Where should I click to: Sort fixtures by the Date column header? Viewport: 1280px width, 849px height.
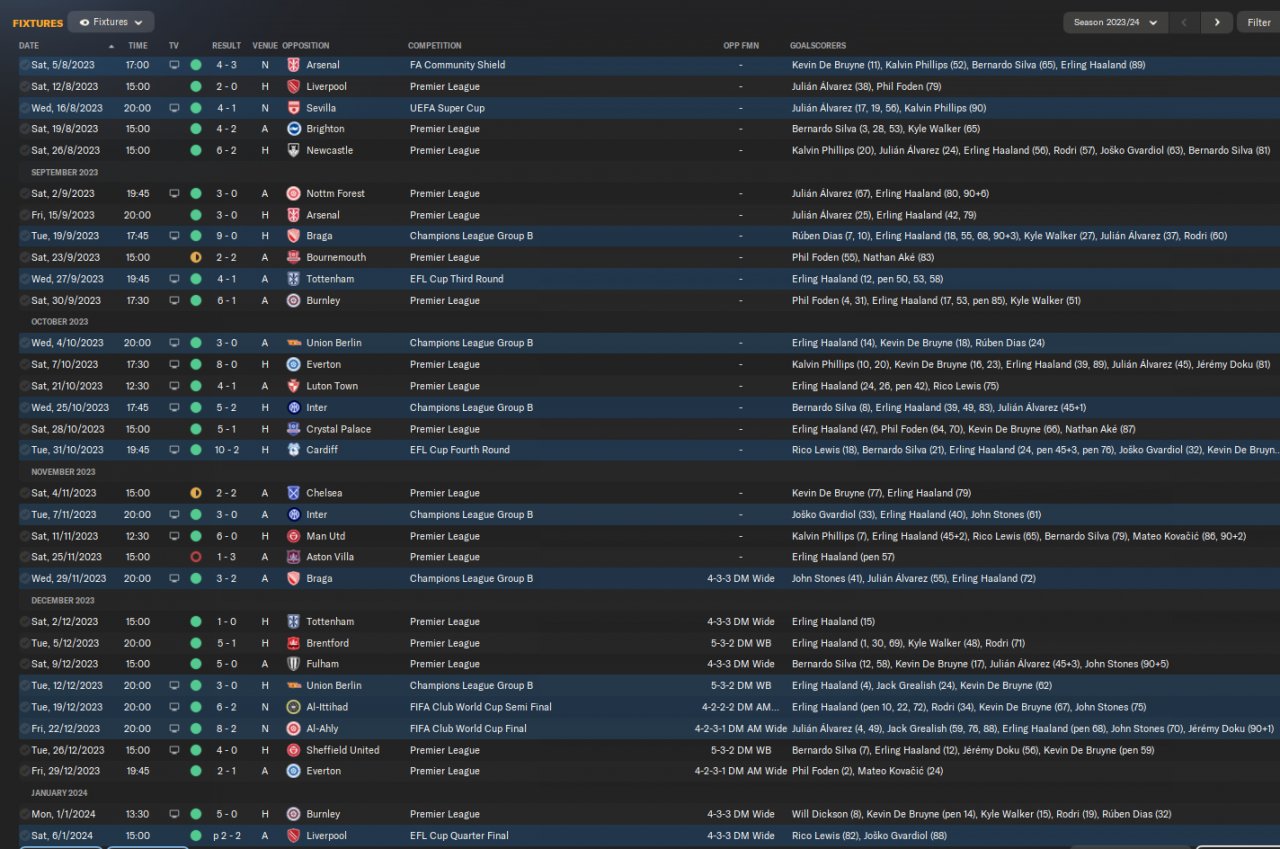pos(29,46)
